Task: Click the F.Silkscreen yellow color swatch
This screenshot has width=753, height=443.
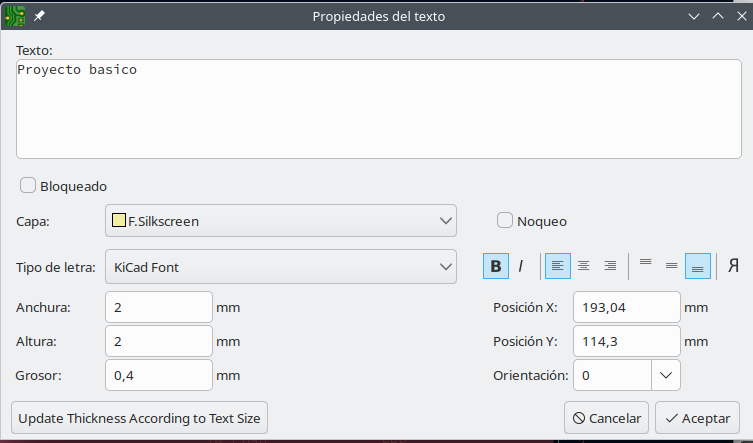Action: pos(119,221)
